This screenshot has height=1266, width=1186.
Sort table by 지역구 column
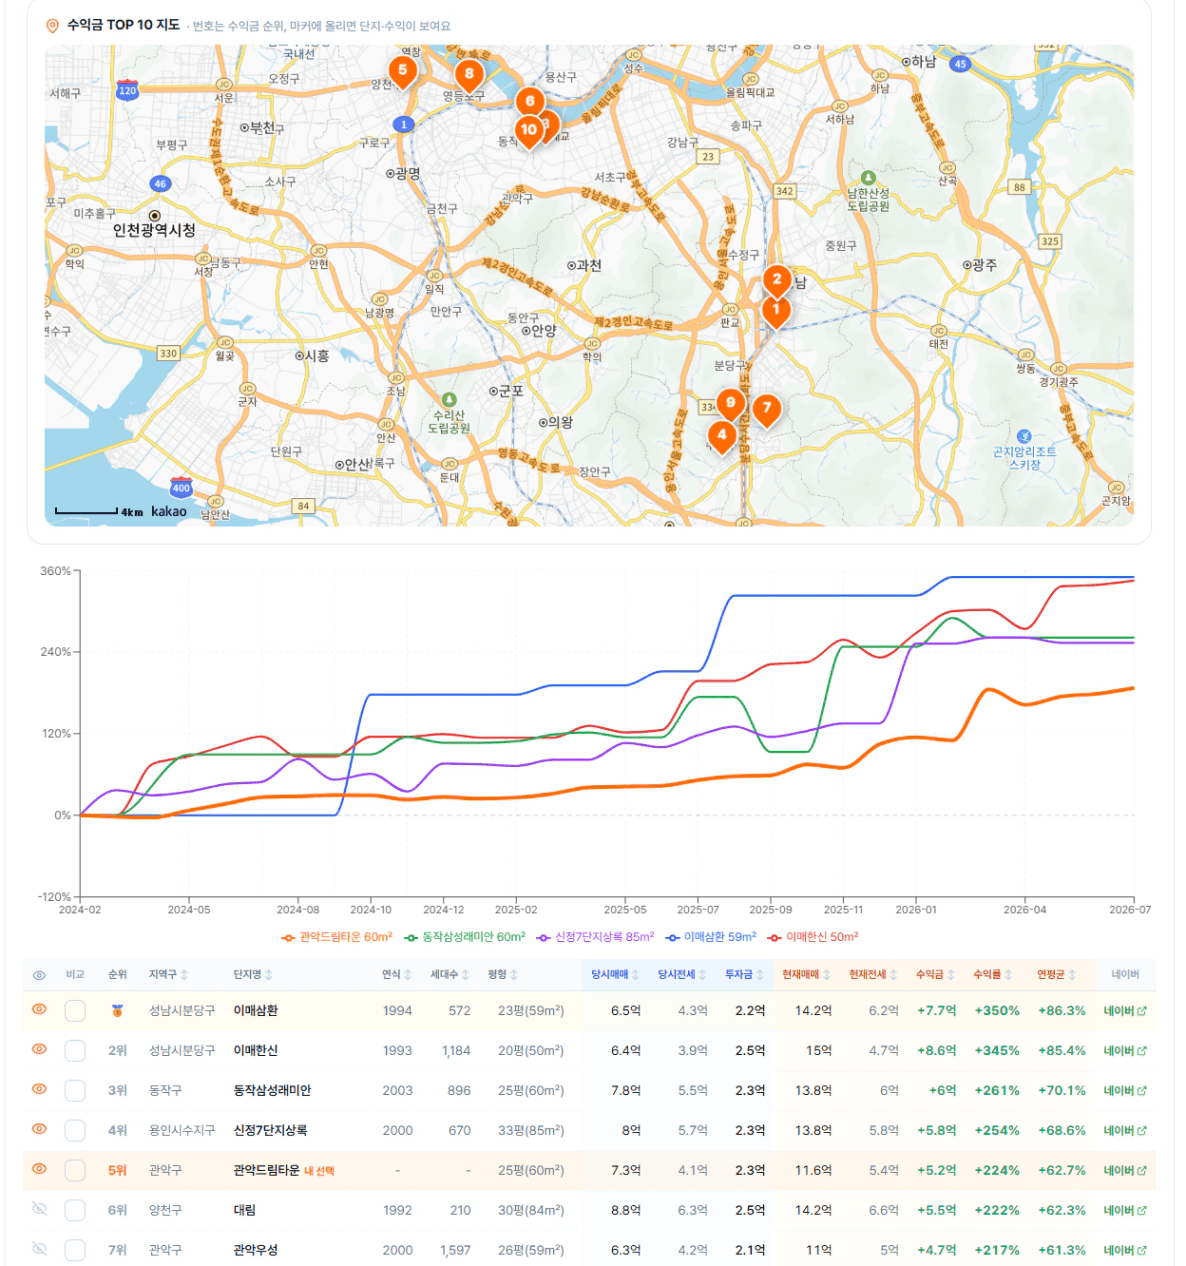pyautogui.click(x=168, y=974)
